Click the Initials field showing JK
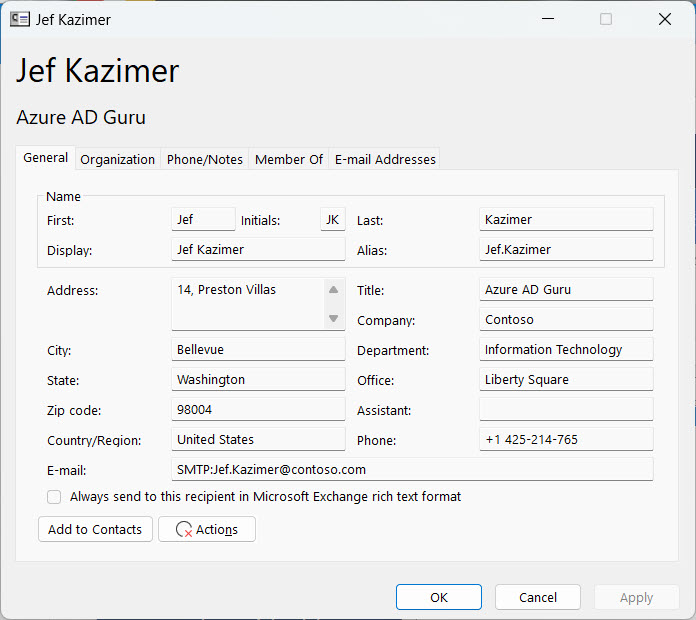The width and height of the screenshot is (696, 620). click(x=332, y=219)
